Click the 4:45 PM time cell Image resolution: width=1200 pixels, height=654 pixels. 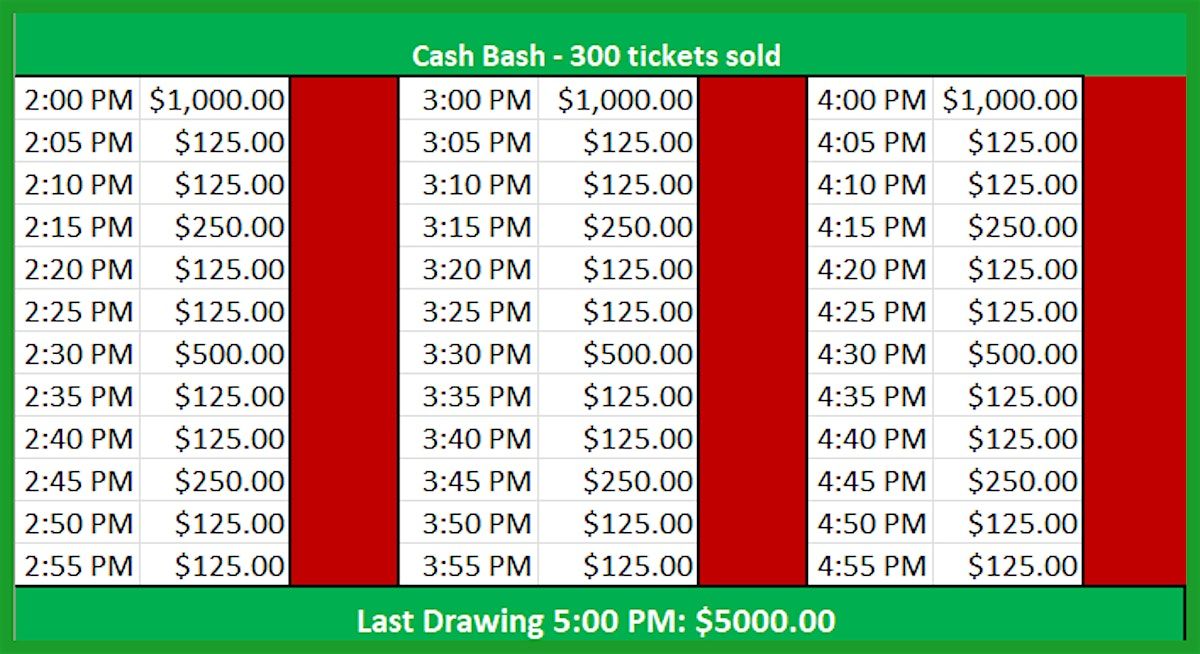[871, 480]
